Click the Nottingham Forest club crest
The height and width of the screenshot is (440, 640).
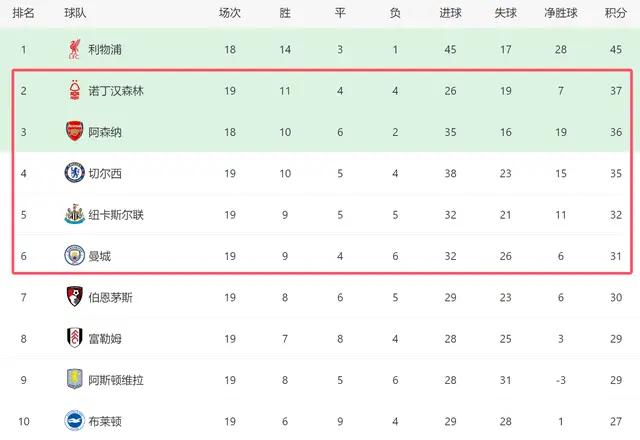coord(74,90)
